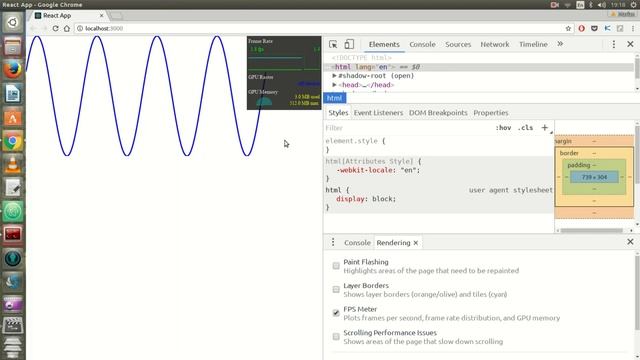640x360 pixels.
Task: Focus the styles Filter field
Action: (x=408, y=128)
